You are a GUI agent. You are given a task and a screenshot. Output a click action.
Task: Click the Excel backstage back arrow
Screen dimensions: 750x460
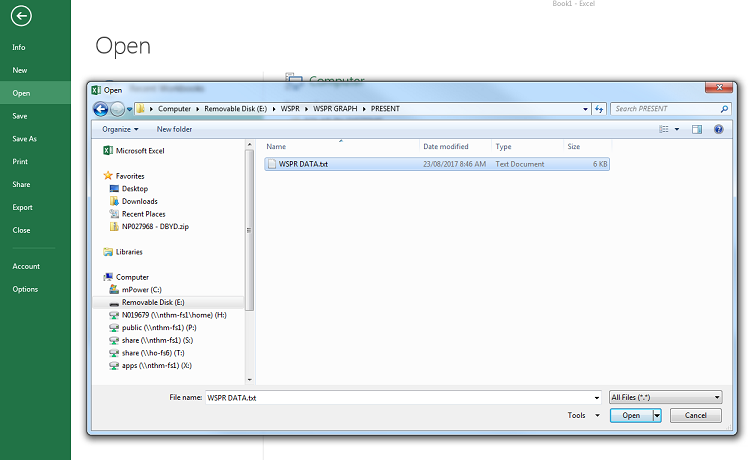(22, 16)
